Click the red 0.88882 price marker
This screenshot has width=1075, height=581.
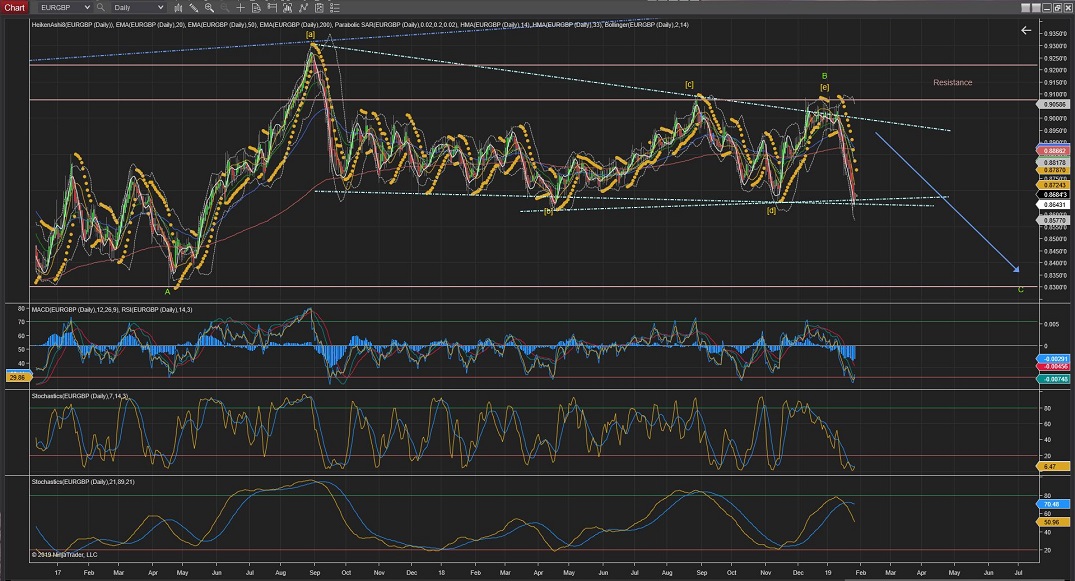click(x=1054, y=151)
